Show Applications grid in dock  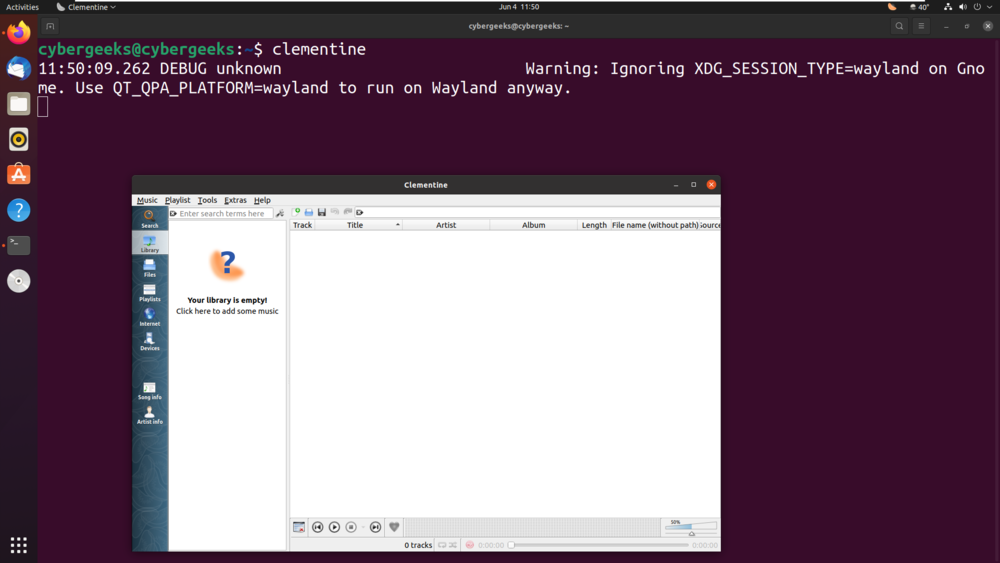tap(18, 545)
